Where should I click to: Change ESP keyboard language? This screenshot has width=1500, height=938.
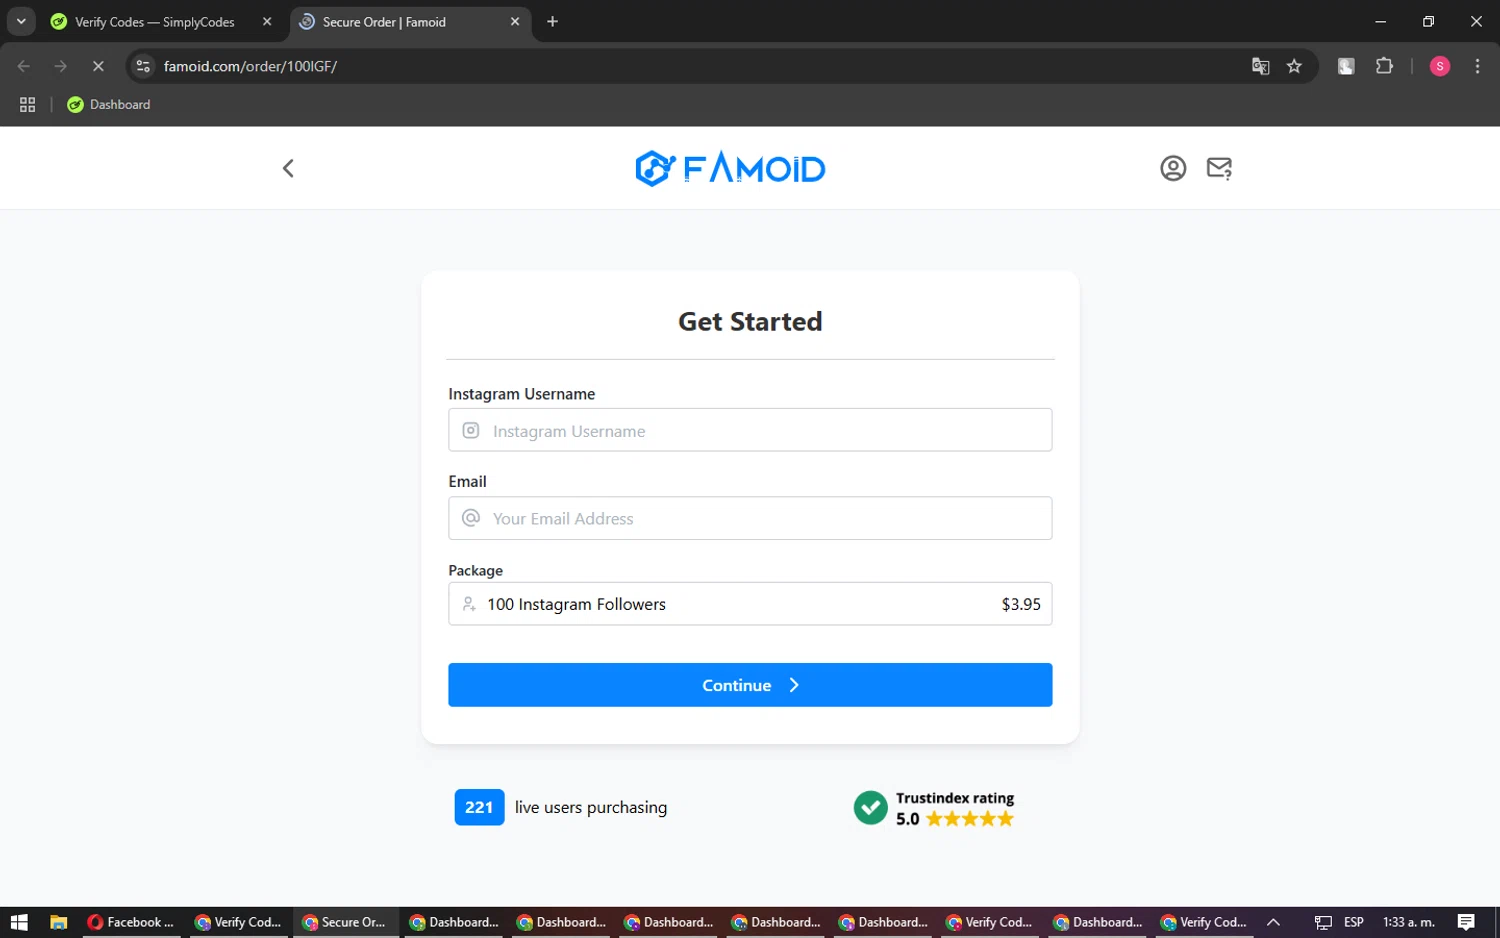(1354, 922)
